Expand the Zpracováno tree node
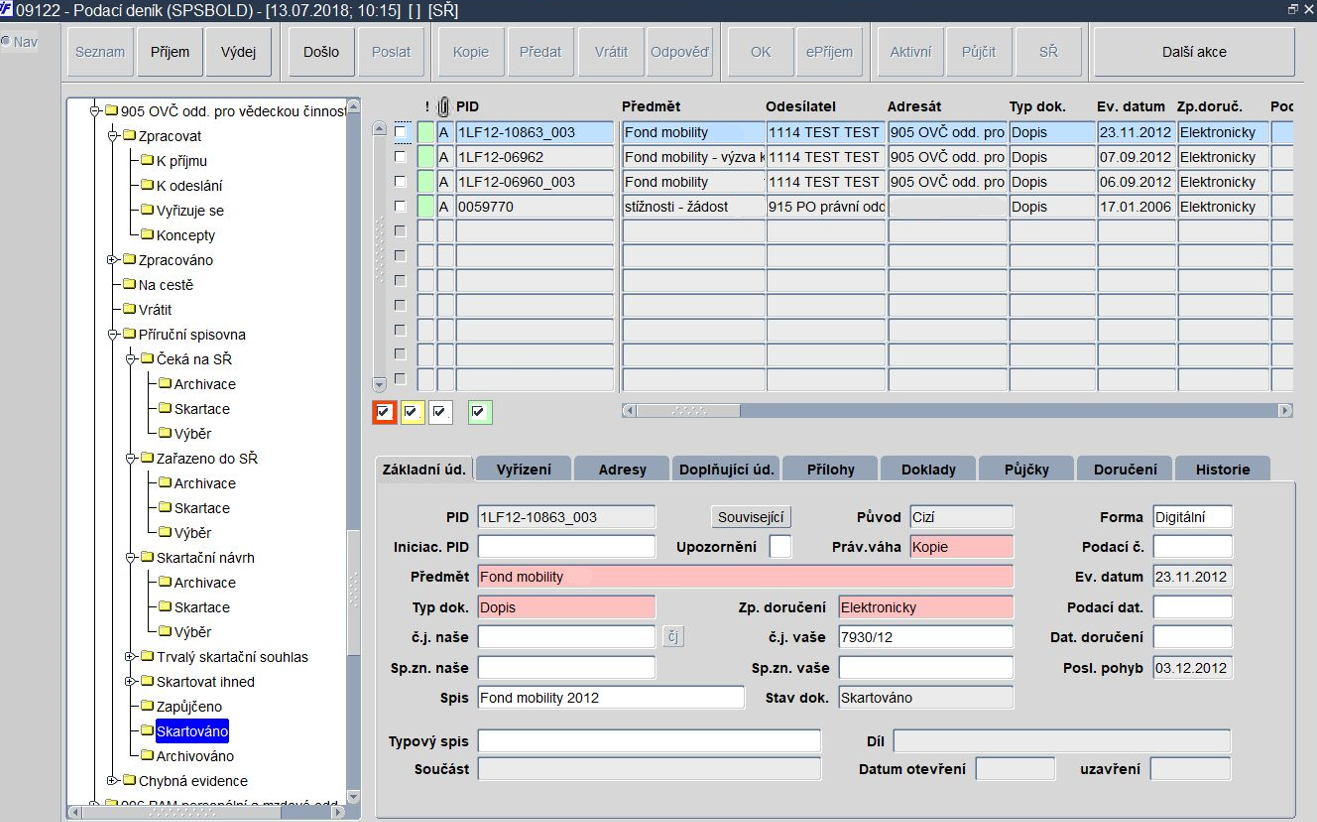The height and width of the screenshot is (822, 1317). click(x=113, y=260)
